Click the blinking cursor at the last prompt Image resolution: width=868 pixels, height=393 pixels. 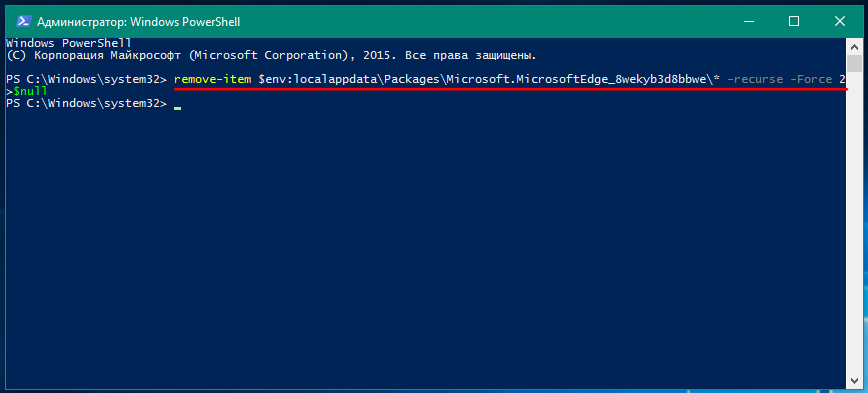click(x=177, y=108)
